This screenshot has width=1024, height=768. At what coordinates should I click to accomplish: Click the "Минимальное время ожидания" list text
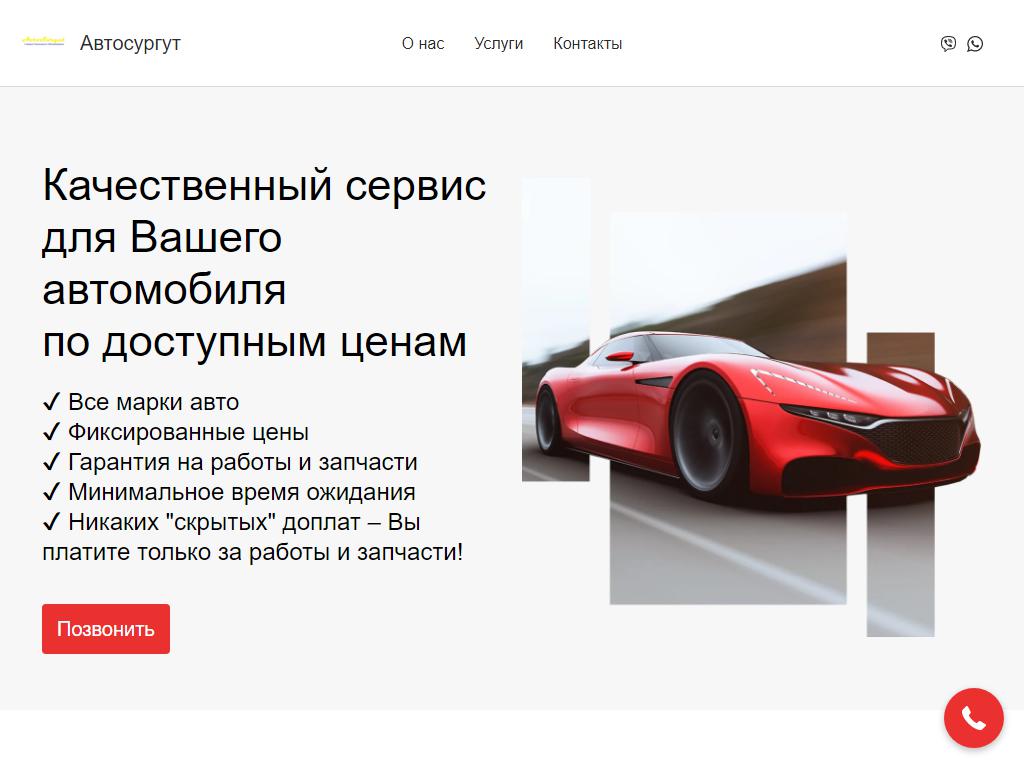[242, 492]
